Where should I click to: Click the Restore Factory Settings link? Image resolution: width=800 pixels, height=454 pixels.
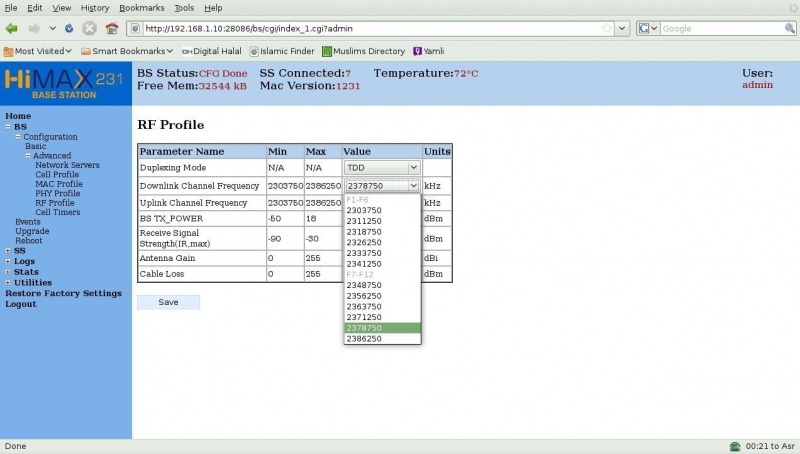coord(63,293)
